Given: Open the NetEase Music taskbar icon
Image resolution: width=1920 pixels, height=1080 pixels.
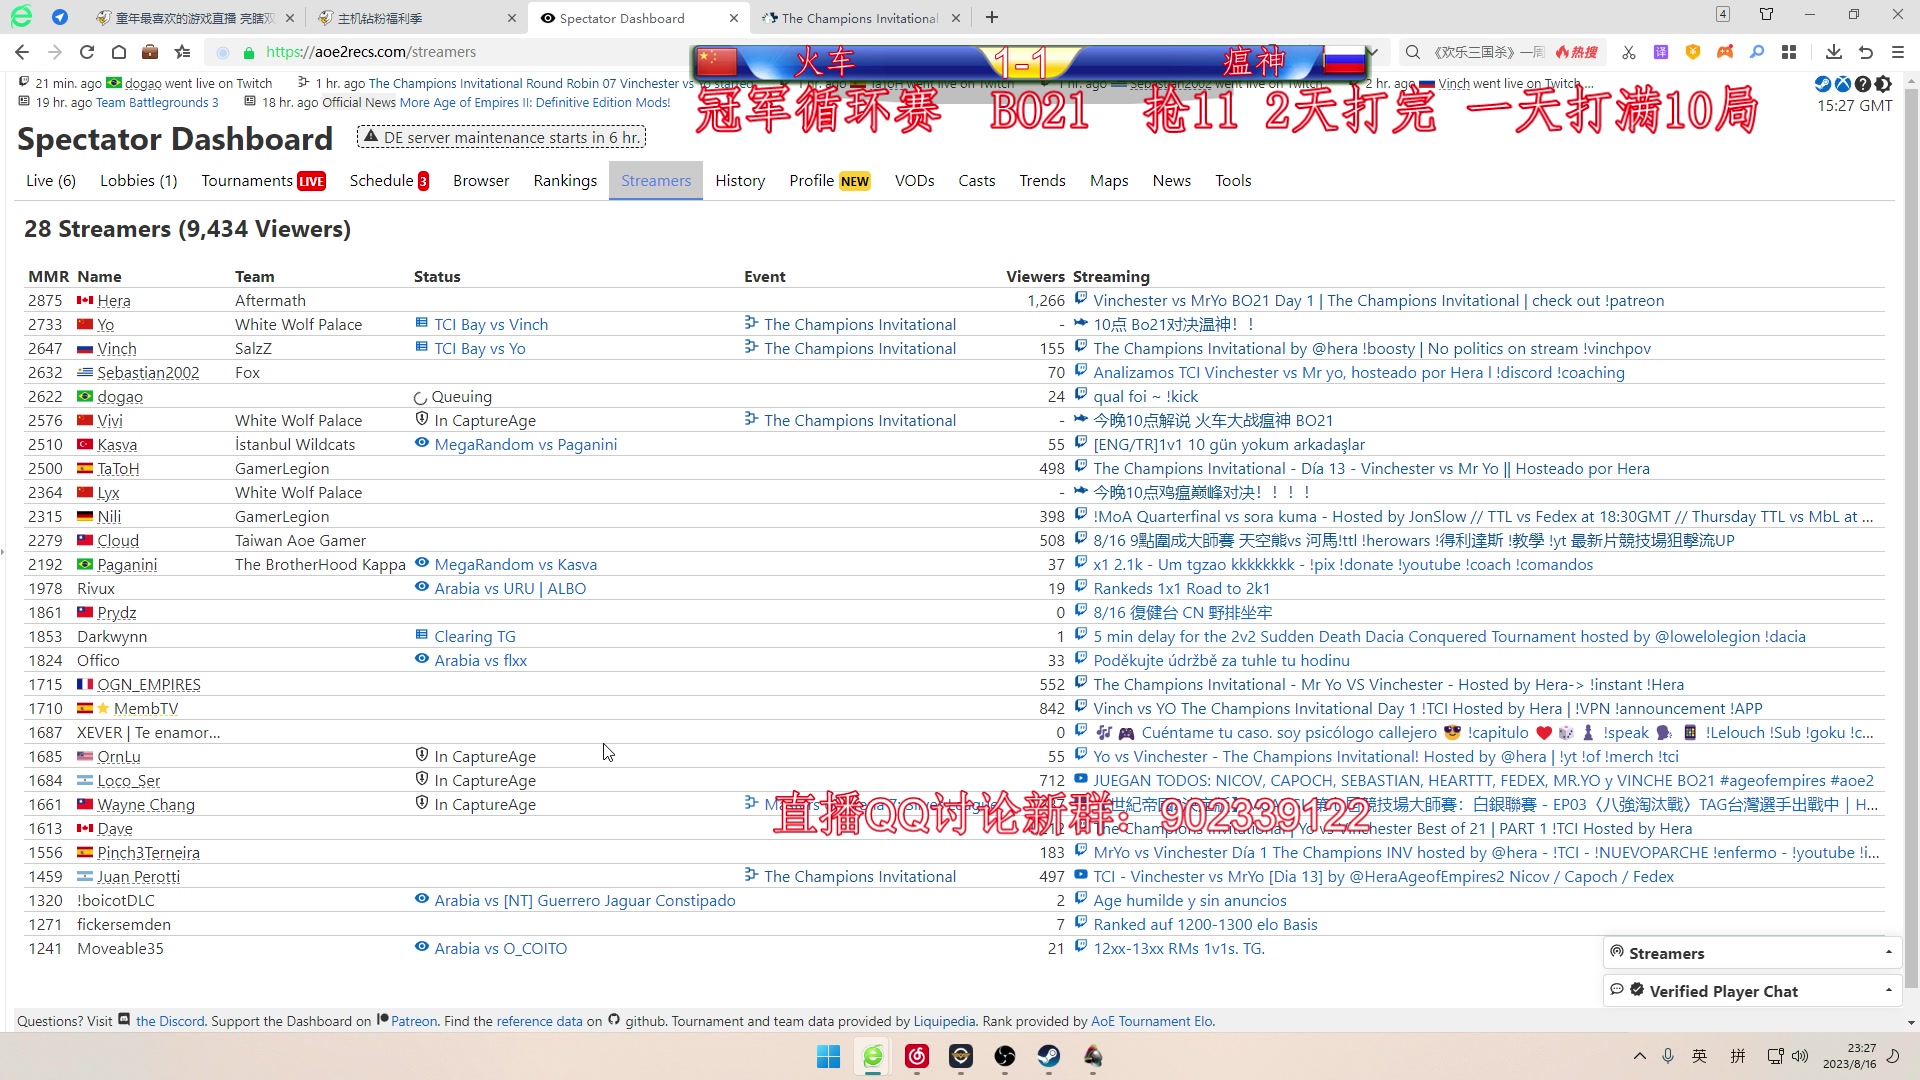Looking at the screenshot, I should (917, 1056).
